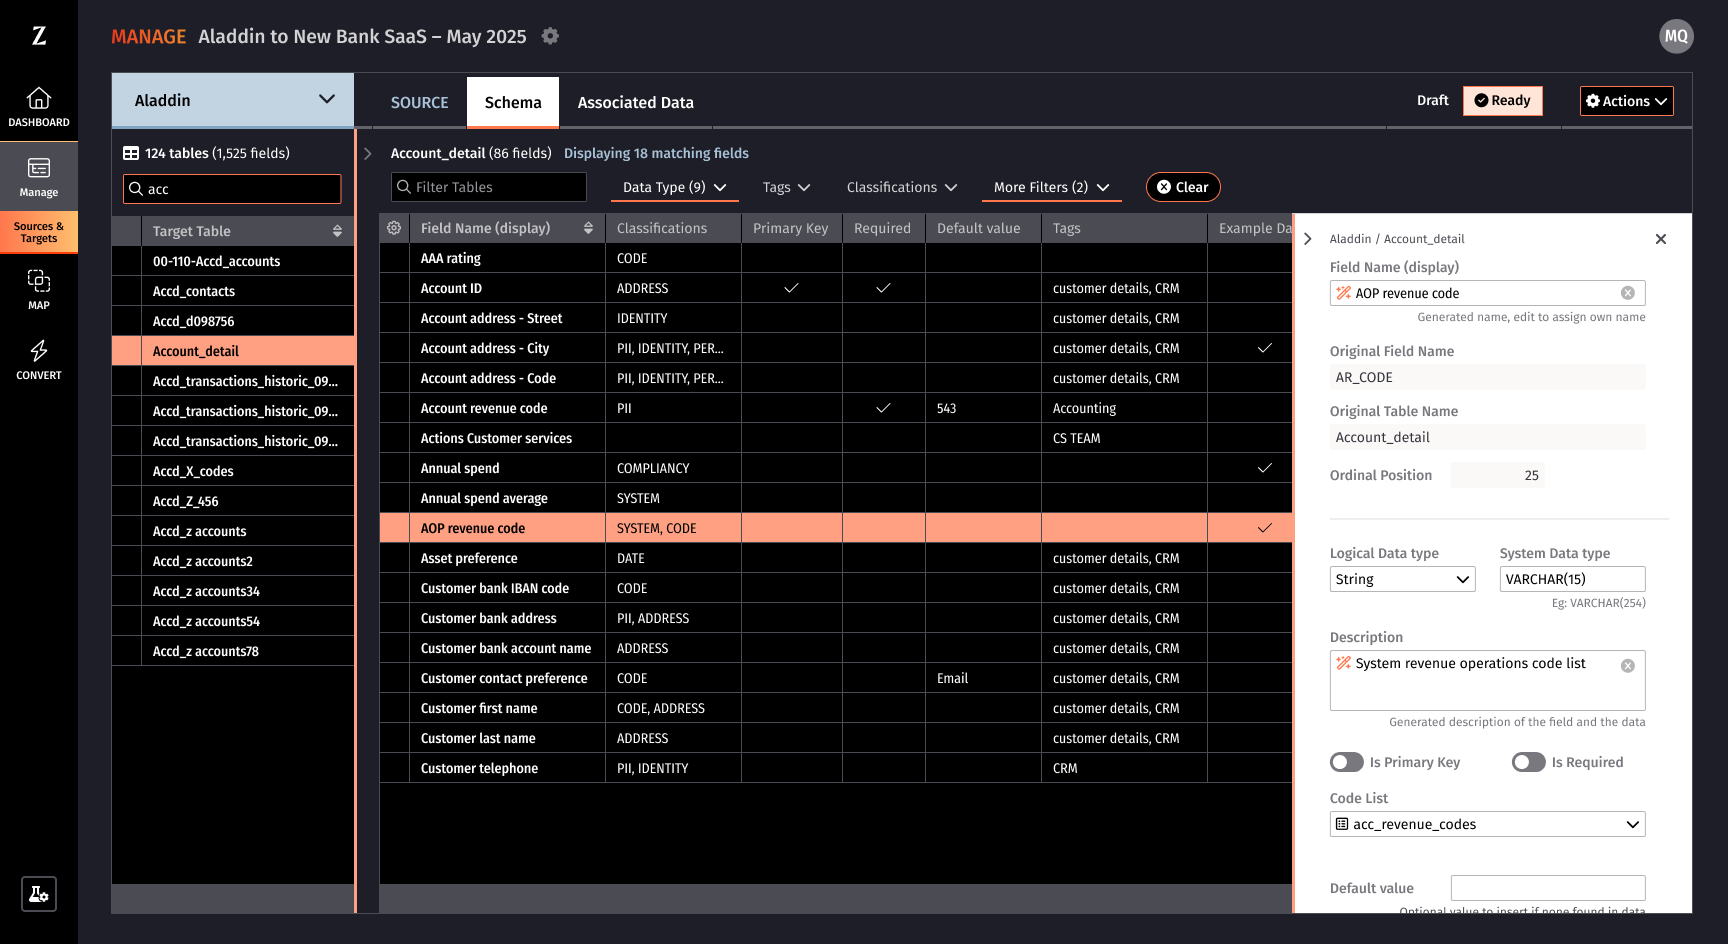1728x944 pixels.
Task: Toggle Required check for Account ID
Action: 883,288
